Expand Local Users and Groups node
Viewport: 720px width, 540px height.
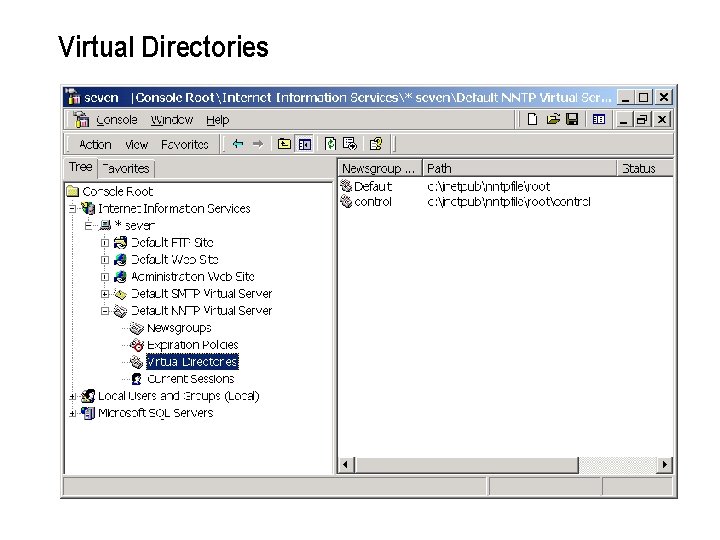click(x=73, y=396)
